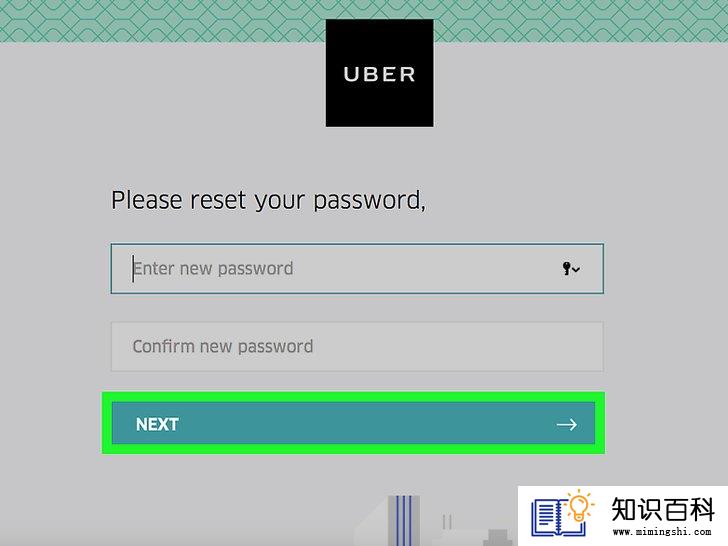Click the key icon in password field
This screenshot has height=546, width=728.
566,268
